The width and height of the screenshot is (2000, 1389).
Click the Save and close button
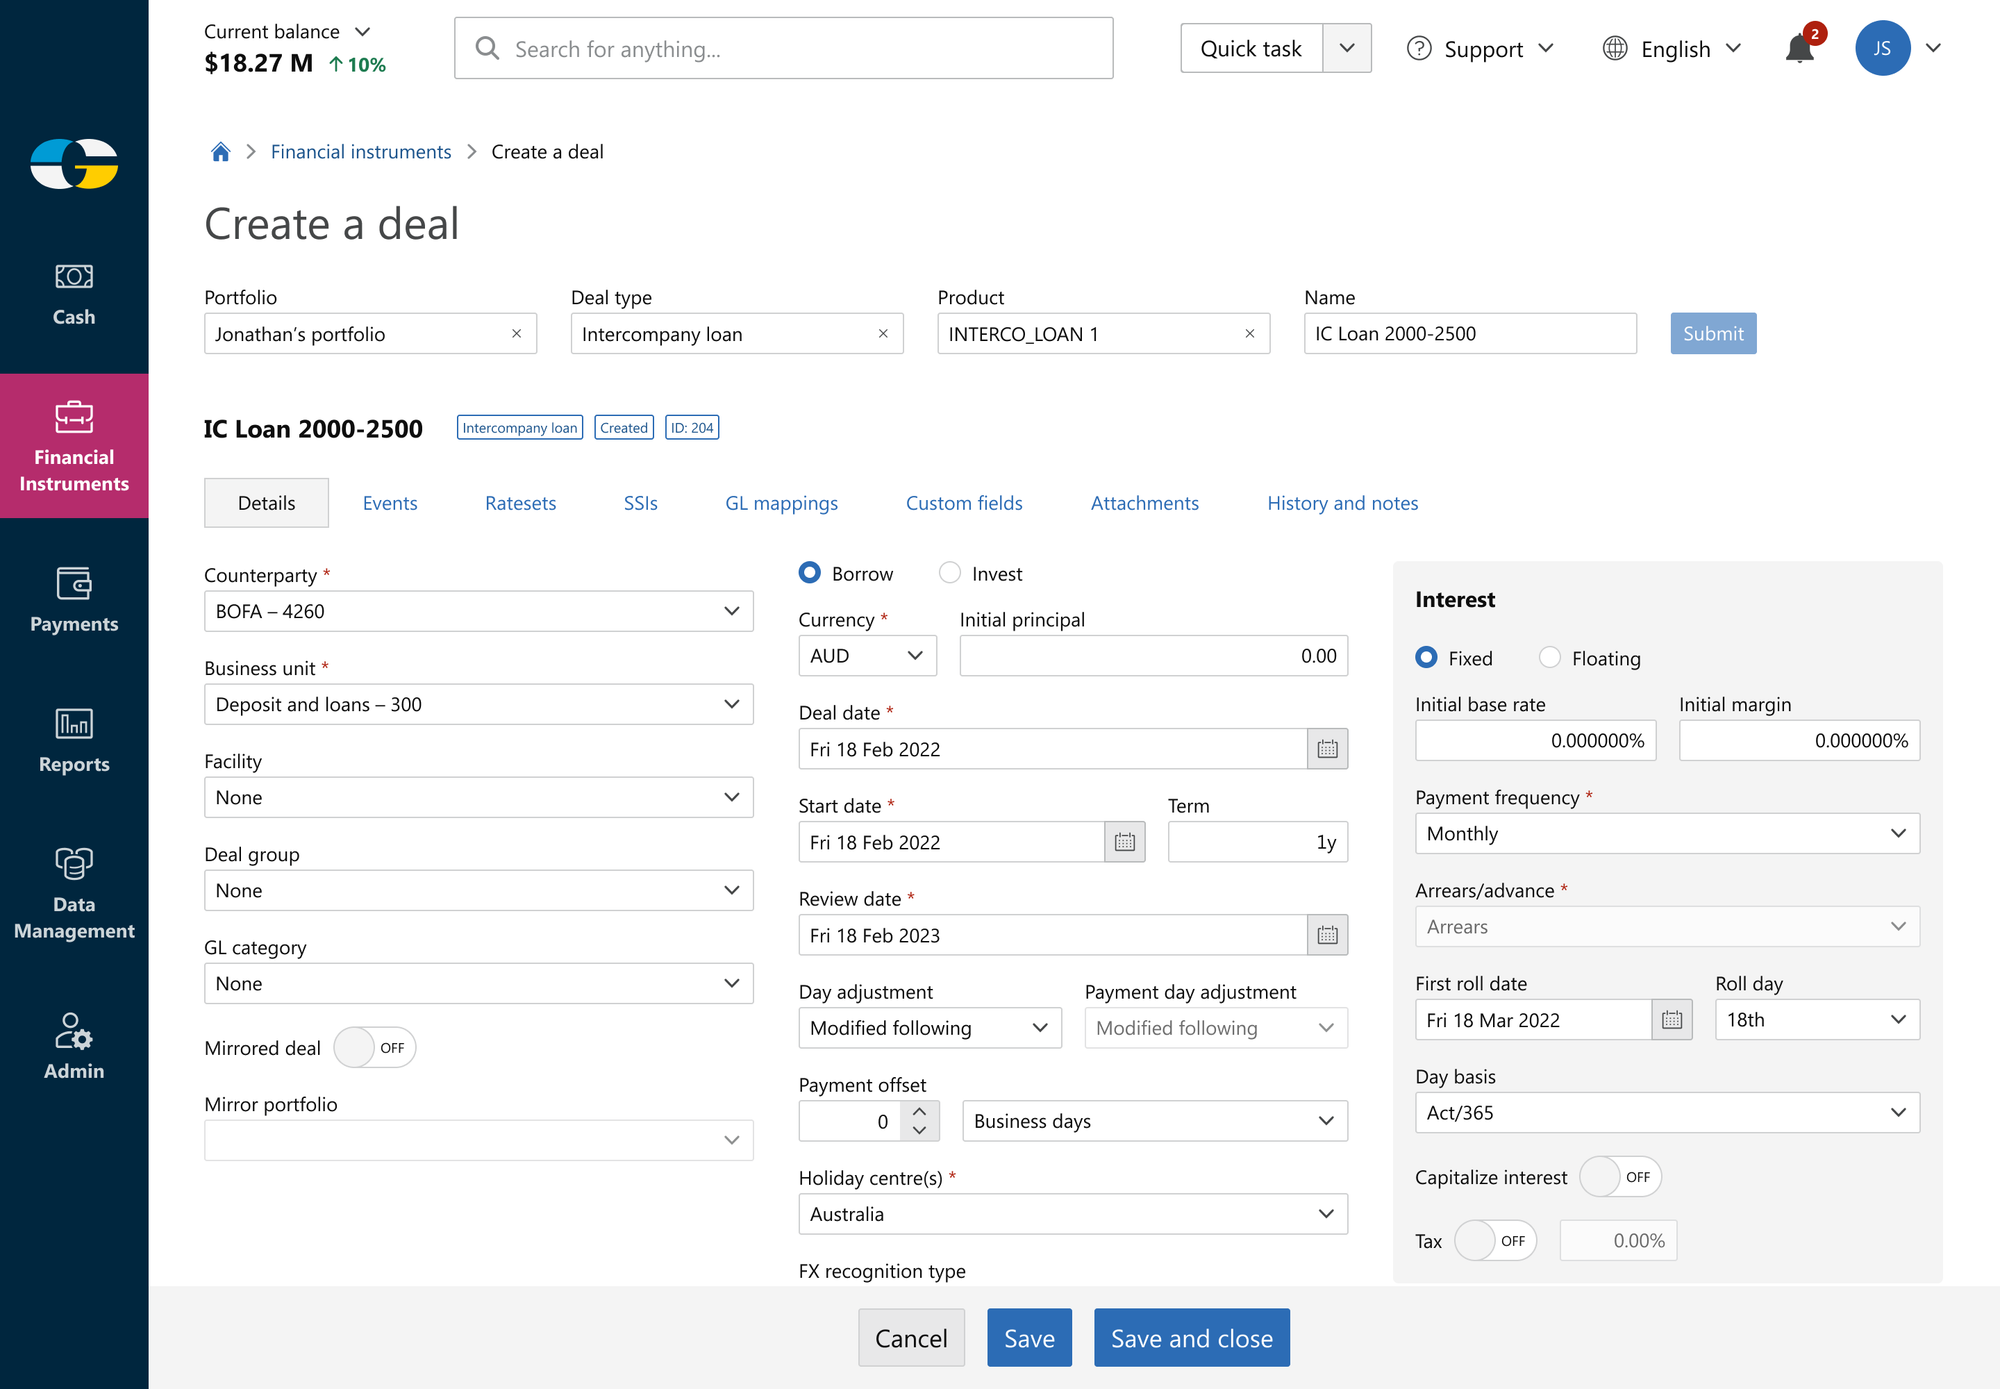click(1191, 1338)
